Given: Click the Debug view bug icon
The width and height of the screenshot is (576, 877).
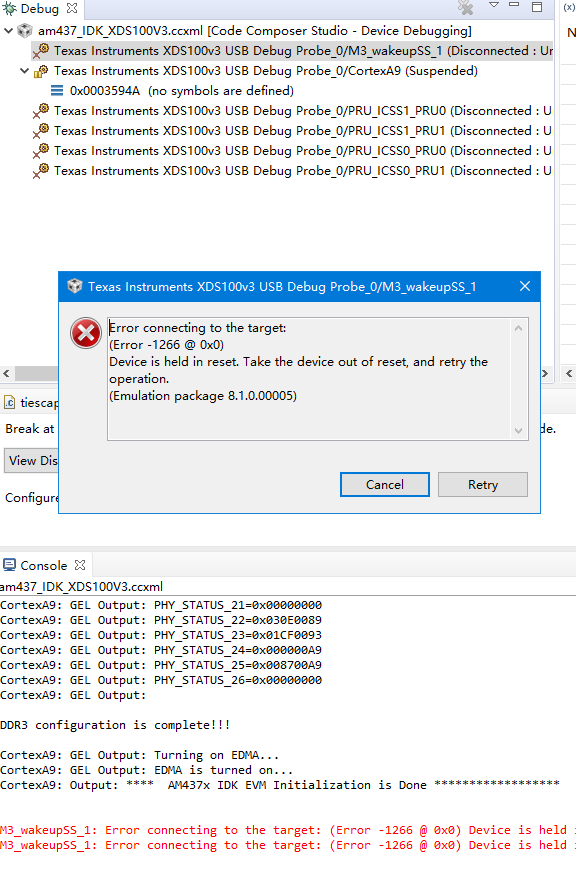Looking at the screenshot, I should [10, 8].
